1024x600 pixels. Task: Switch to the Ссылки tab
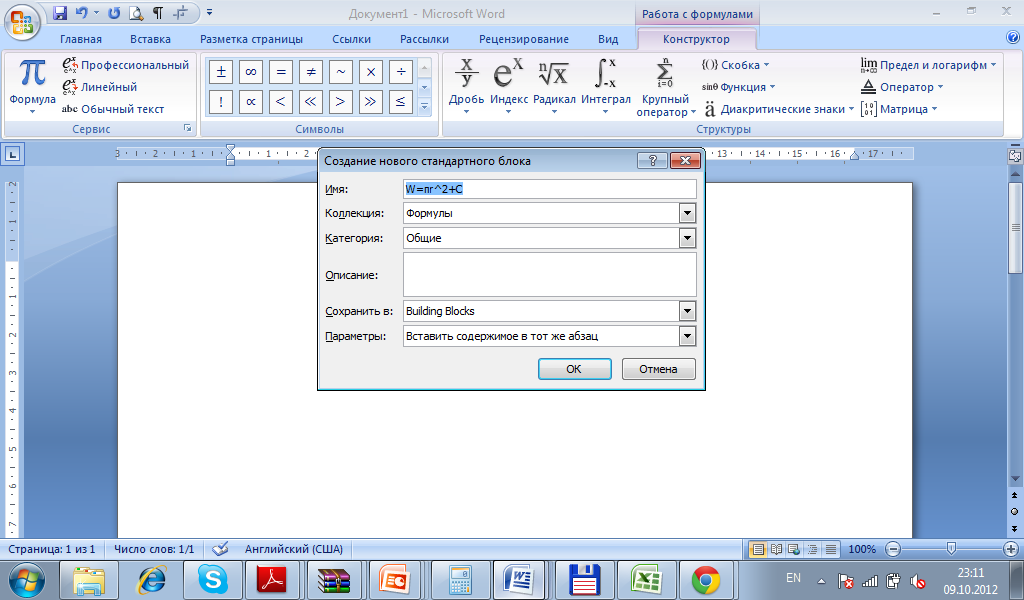tap(351, 39)
